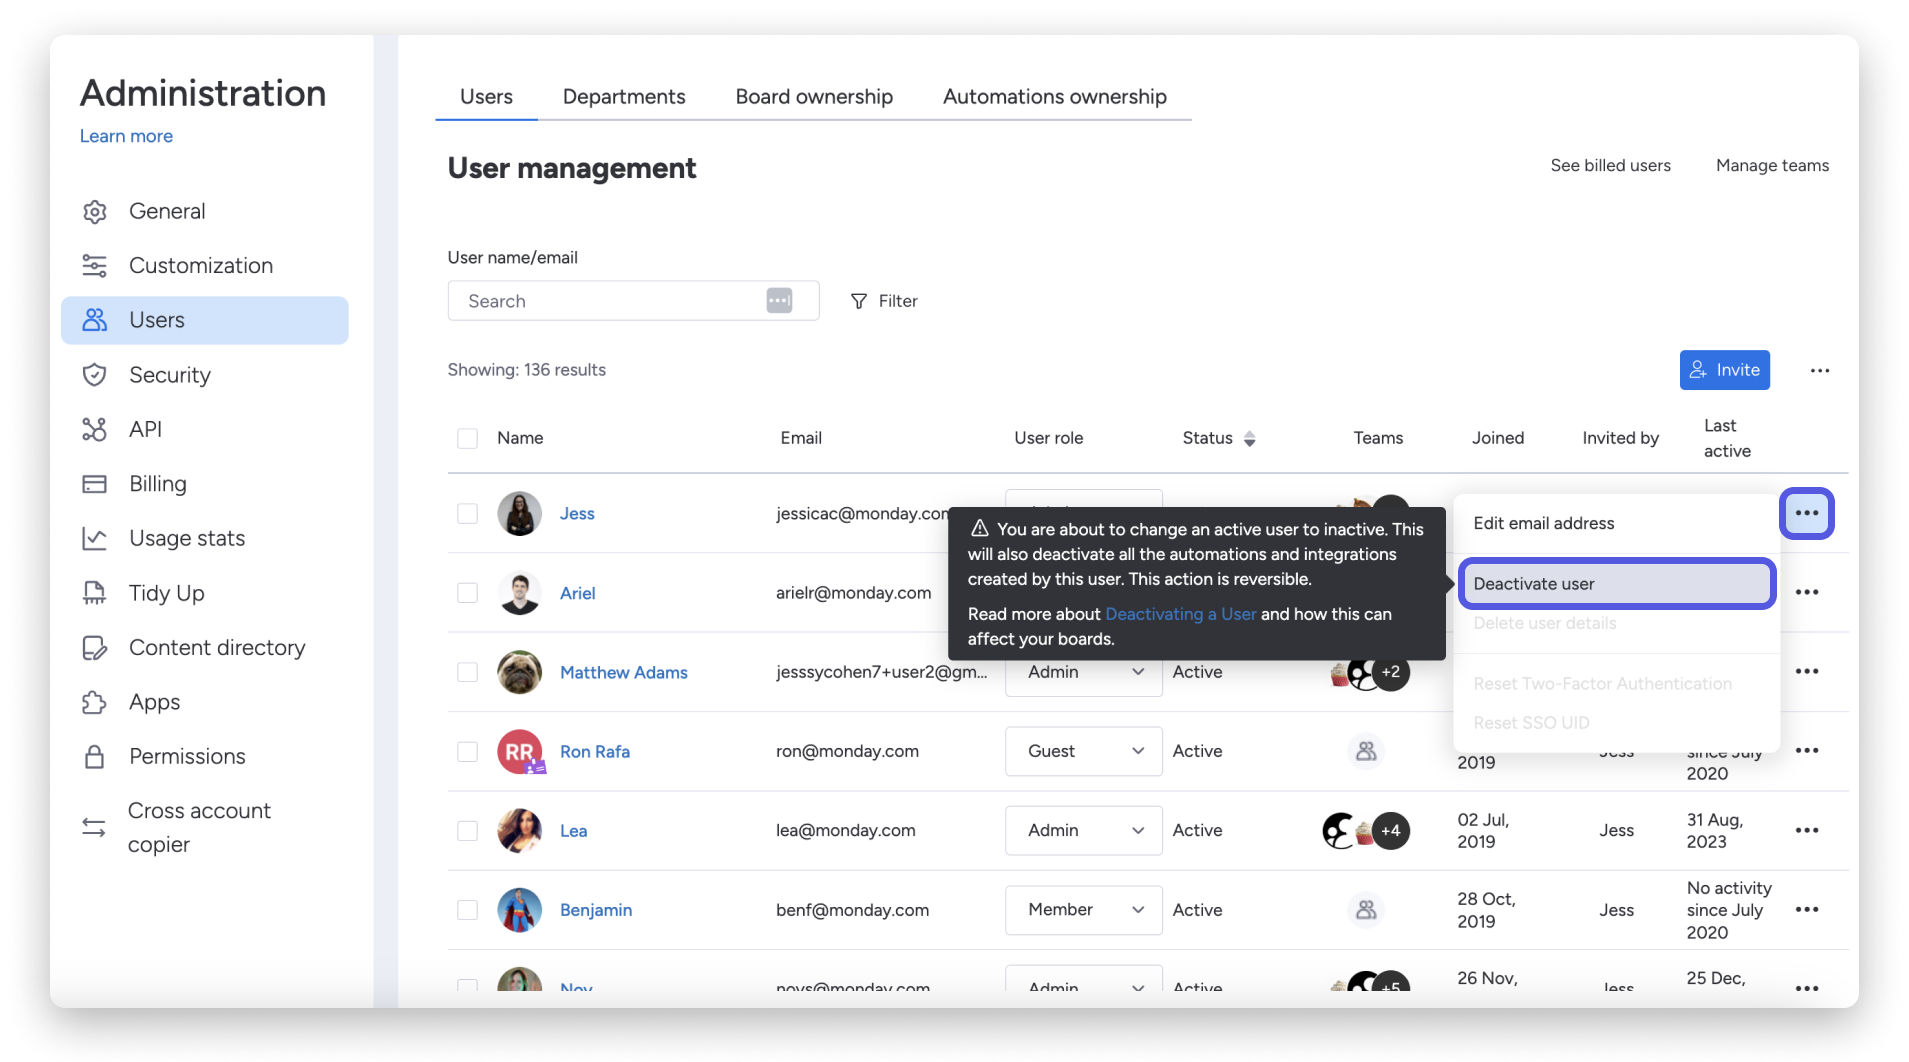Screen dimensions: 1909x1062
Task: Open Cross account copier arrows icon
Action: [x=94, y=827]
